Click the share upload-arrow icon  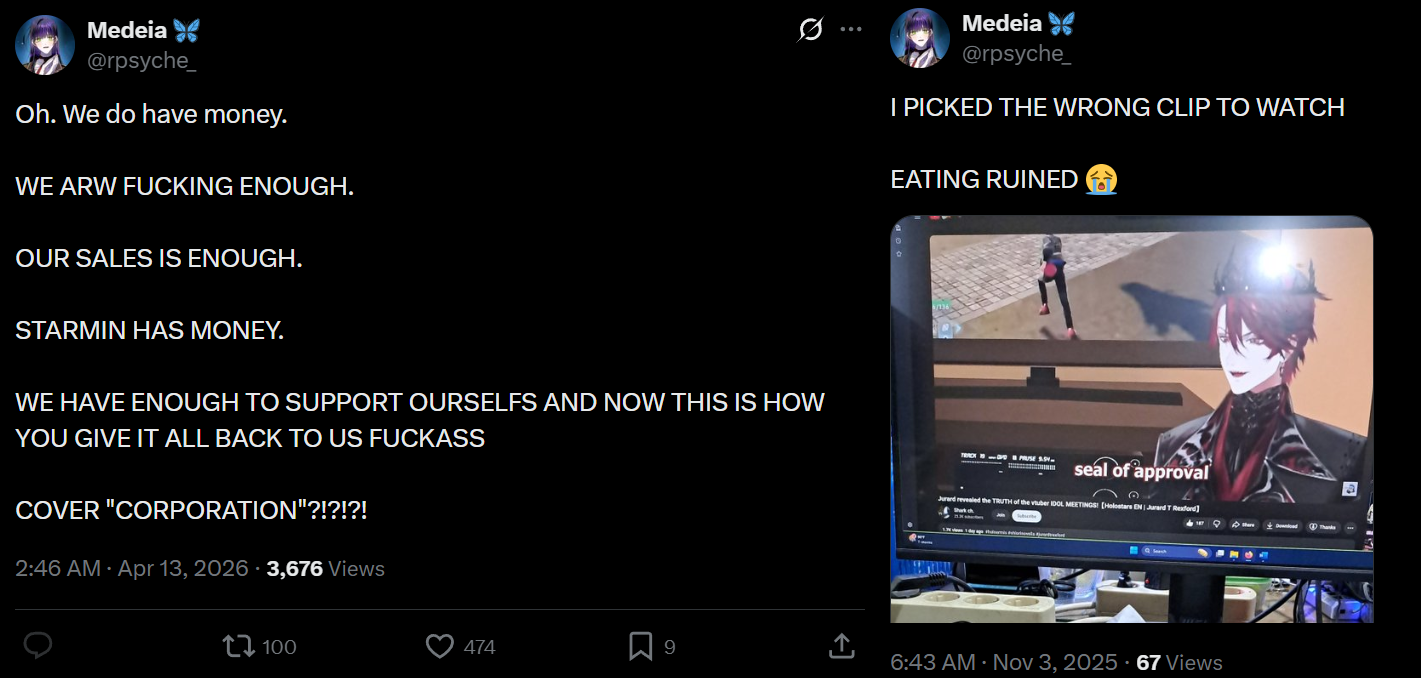(842, 646)
